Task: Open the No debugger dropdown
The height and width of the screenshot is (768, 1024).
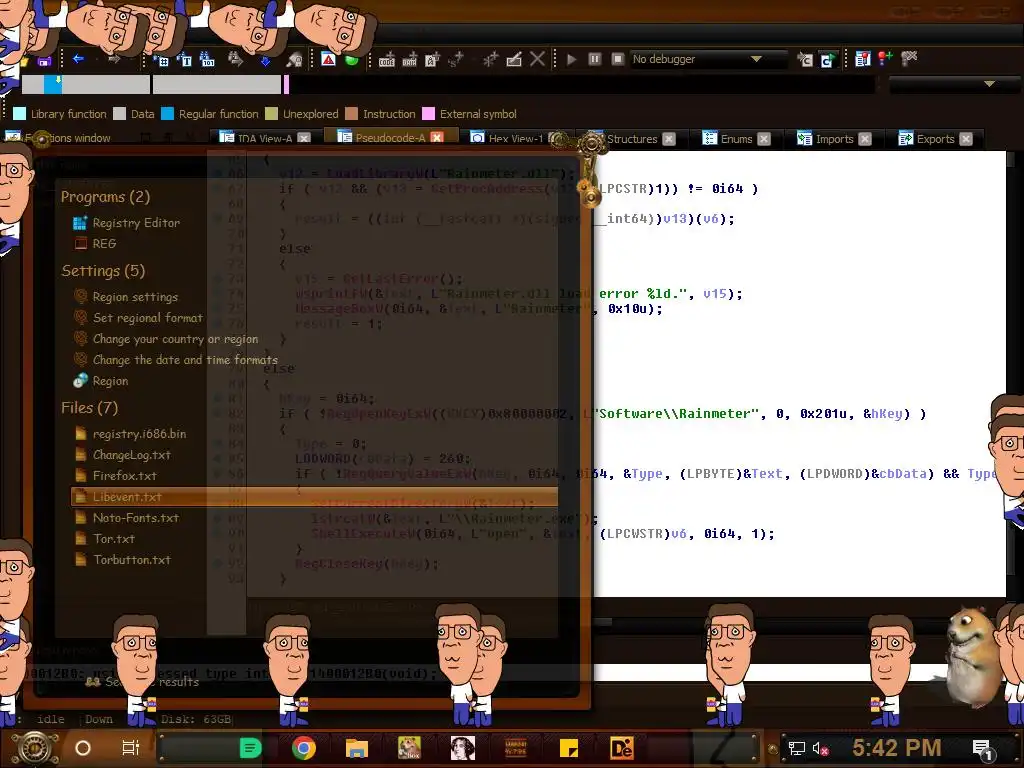Action: (x=708, y=59)
